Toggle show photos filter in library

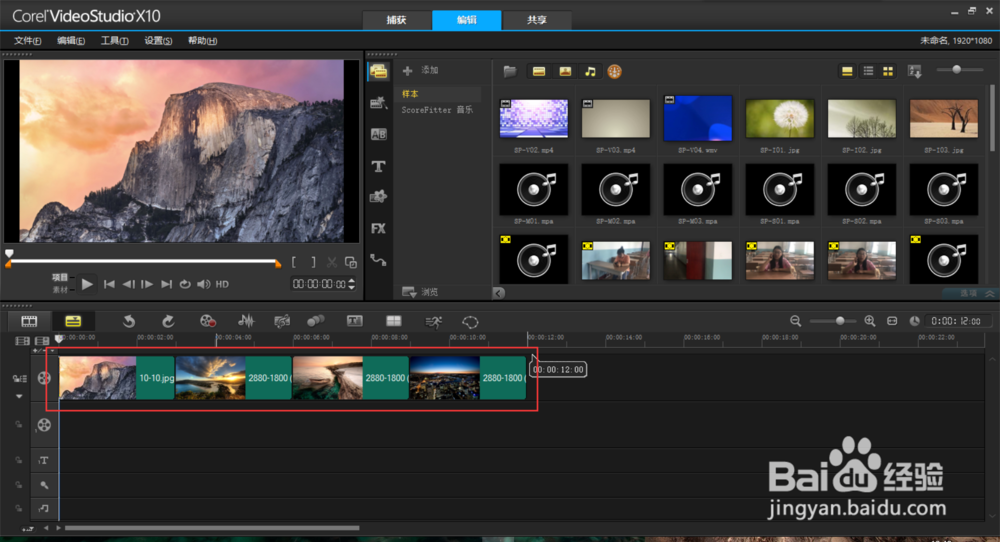565,71
